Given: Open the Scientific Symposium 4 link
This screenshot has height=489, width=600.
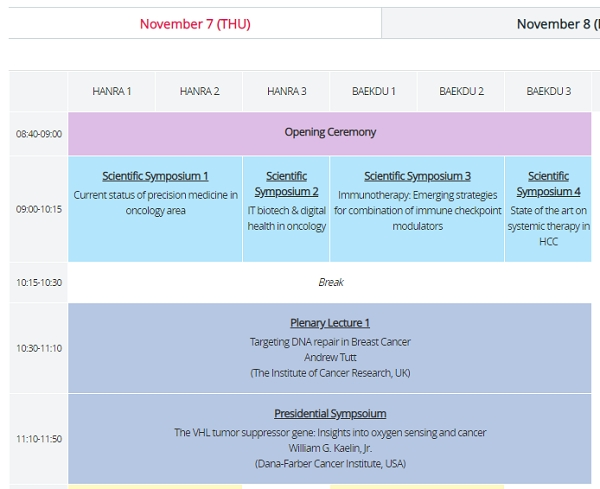Looking at the screenshot, I should pyautogui.click(x=548, y=184).
